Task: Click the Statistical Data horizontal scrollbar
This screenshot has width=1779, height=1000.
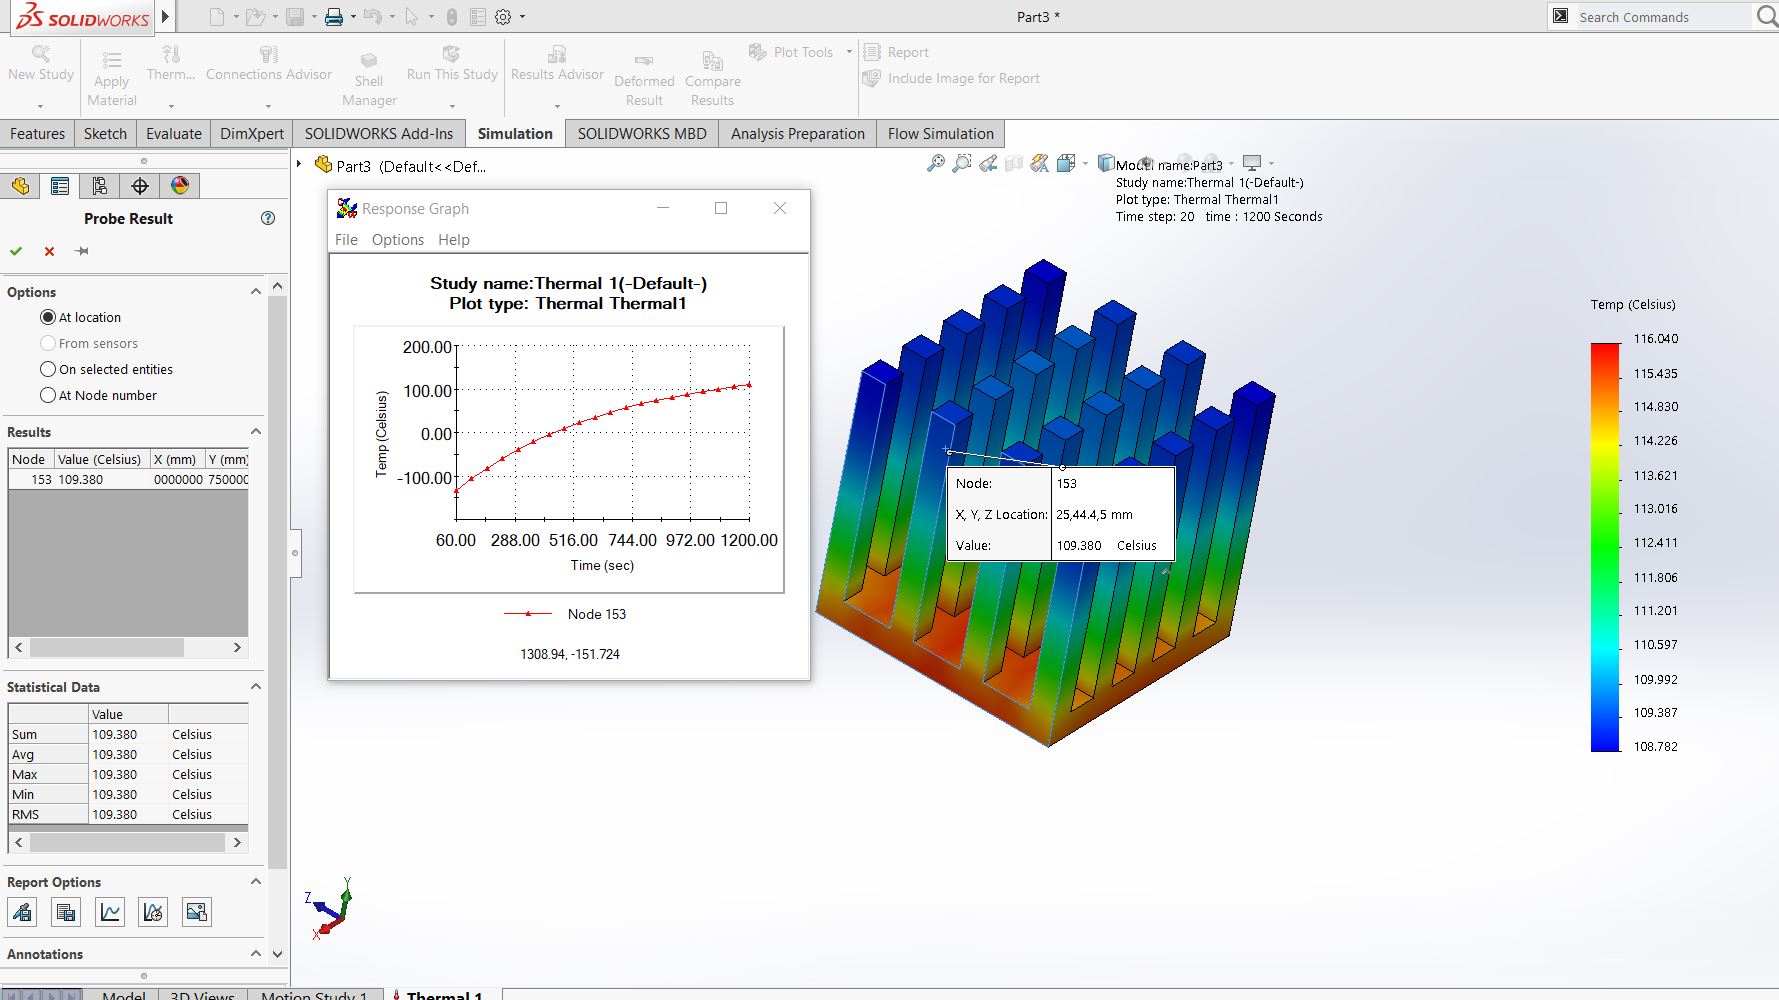Action: point(128,842)
